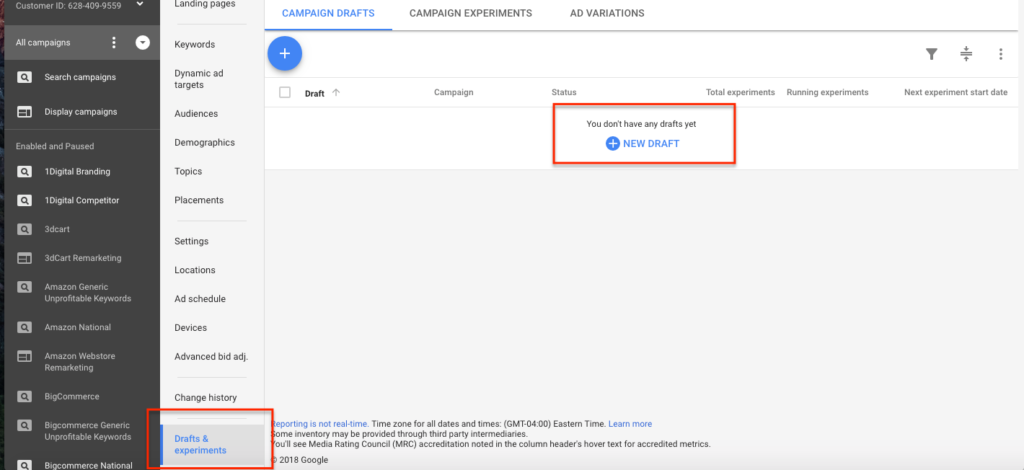This screenshot has width=1024, height=470.
Task: Open the Placements page
Action: tap(199, 200)
